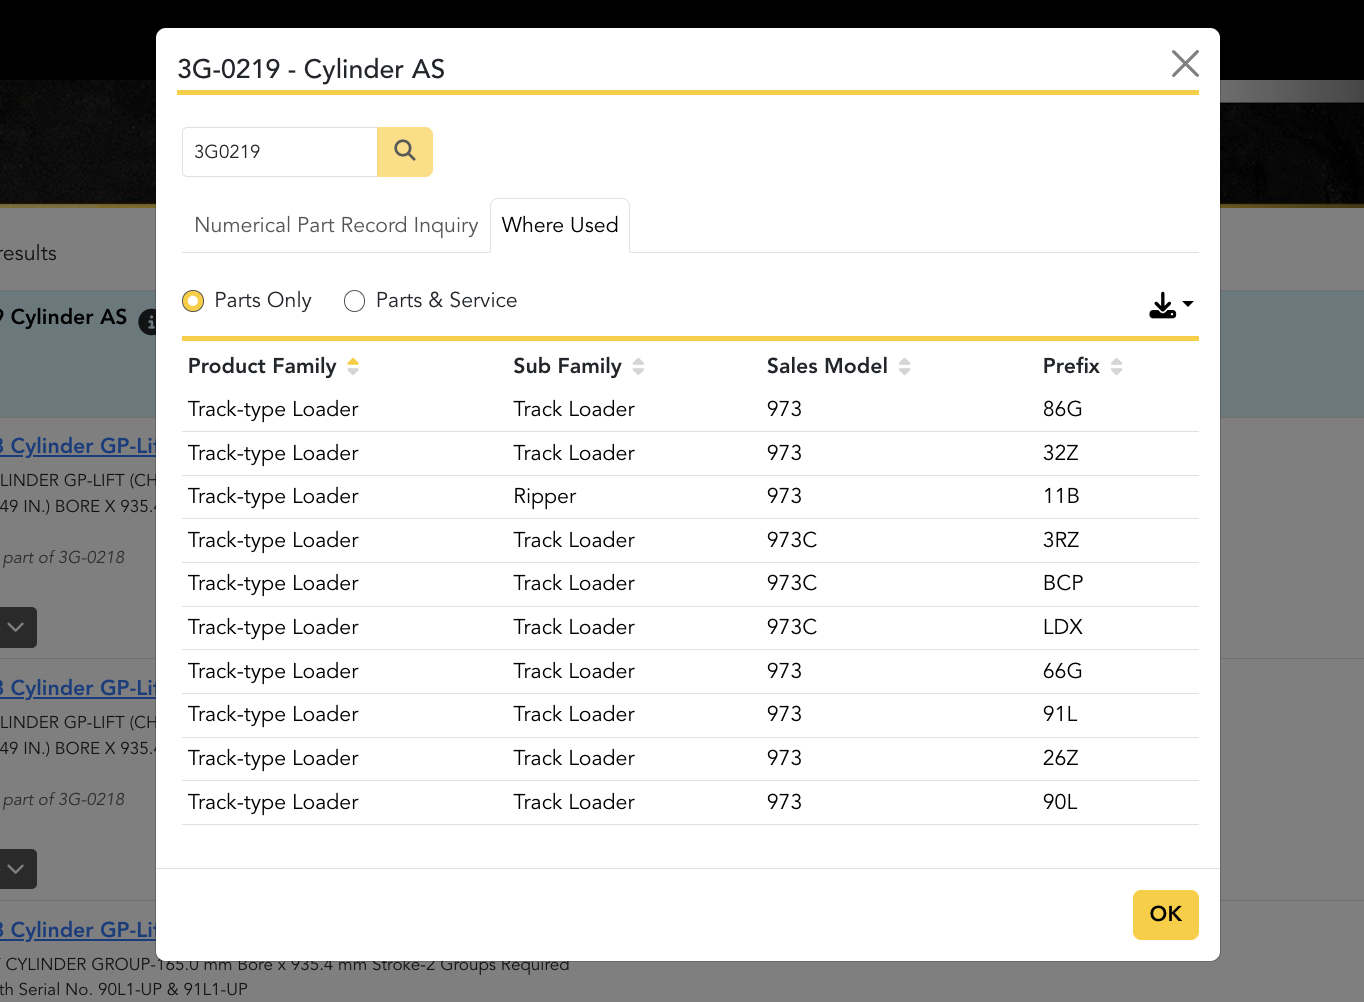Select the row with prefix 86G
The image size is (1364, 1002).
(689, 410)
